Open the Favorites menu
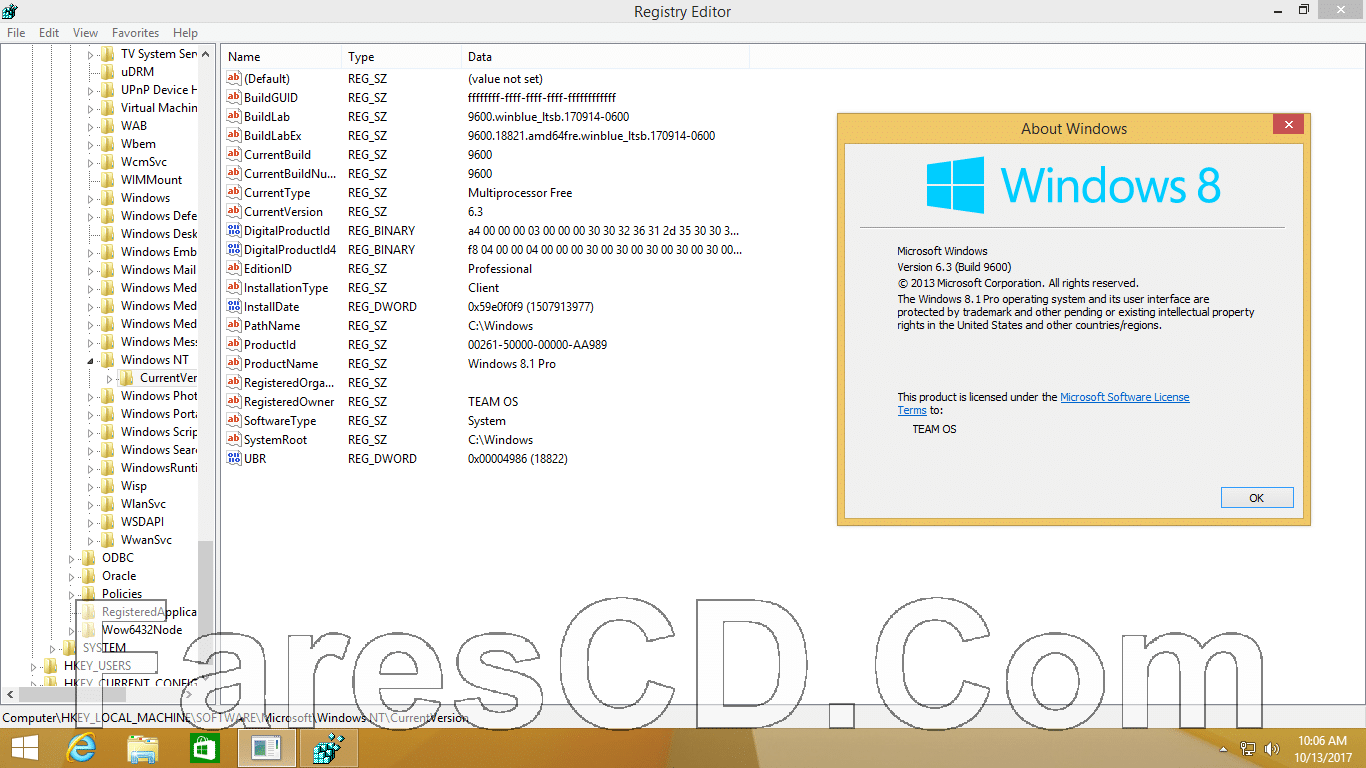 tap(135, 33)
